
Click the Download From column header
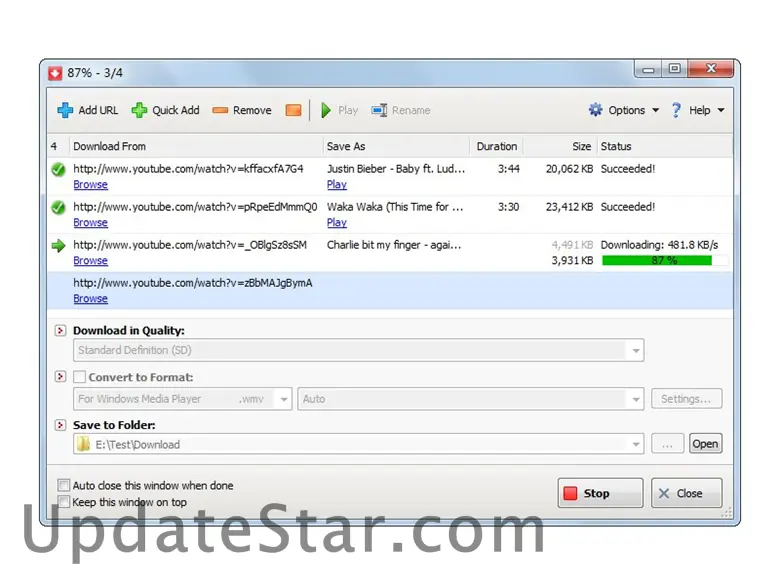[196, 146]
